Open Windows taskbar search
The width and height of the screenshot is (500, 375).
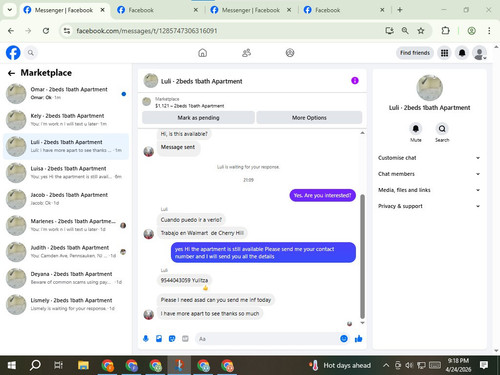35,365
